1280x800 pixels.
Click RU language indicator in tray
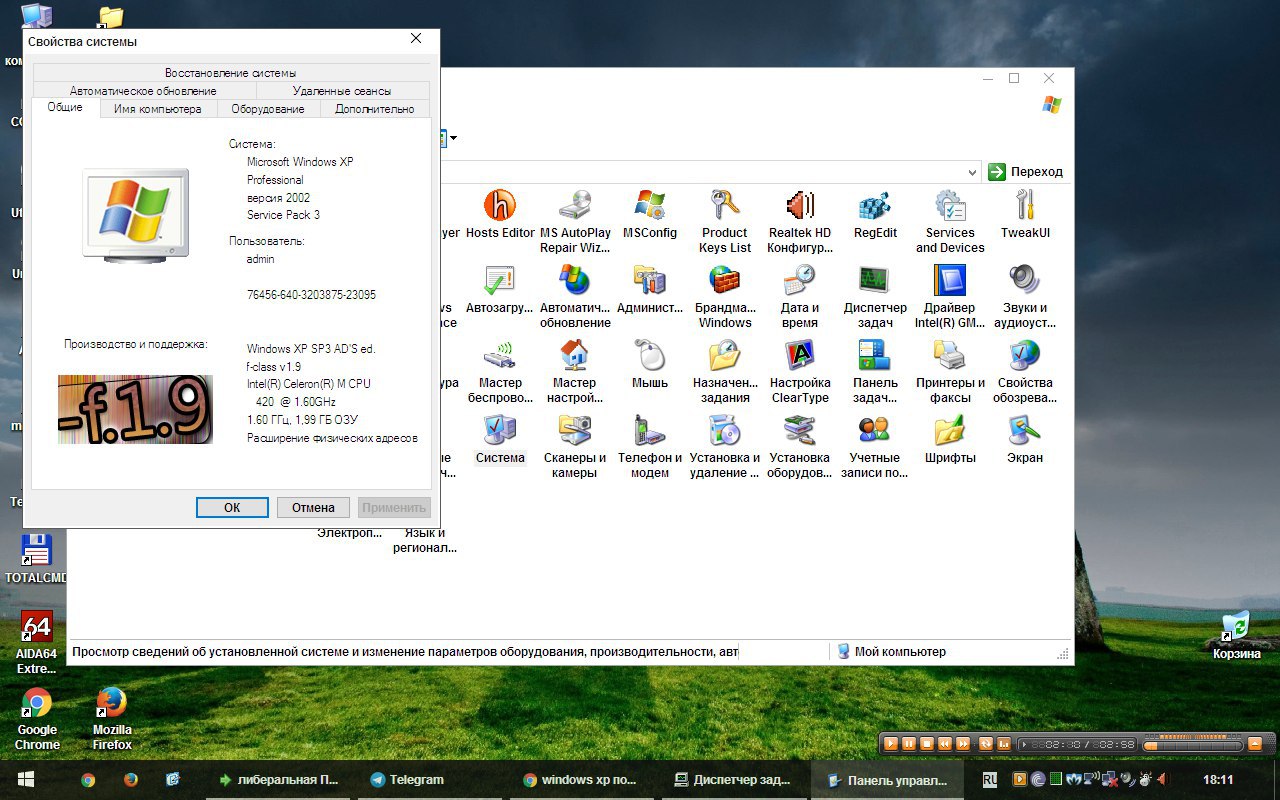tap(990, 779)
